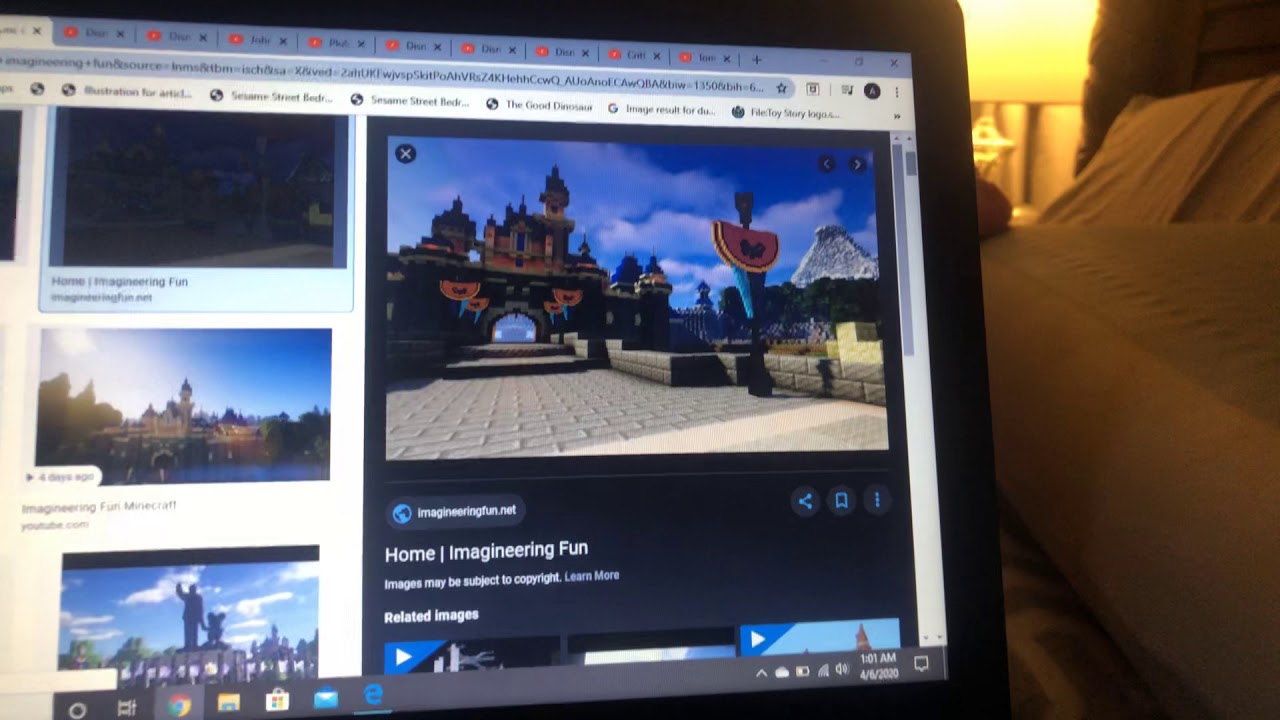Check the battery tray icon
The image size is (1280, 720).
pos(803,672)
